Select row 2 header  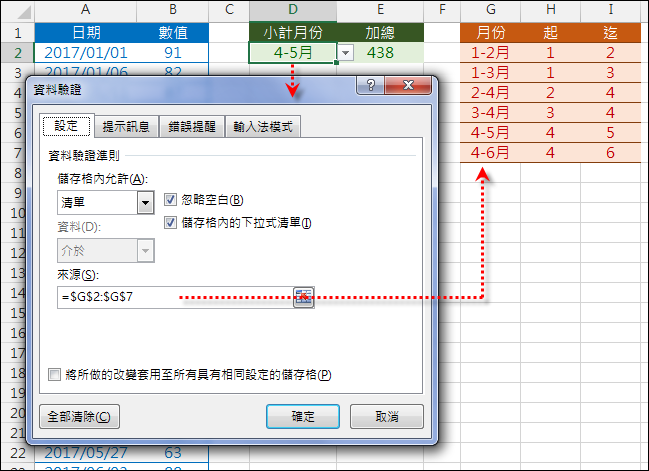click(x=18, y=53)
